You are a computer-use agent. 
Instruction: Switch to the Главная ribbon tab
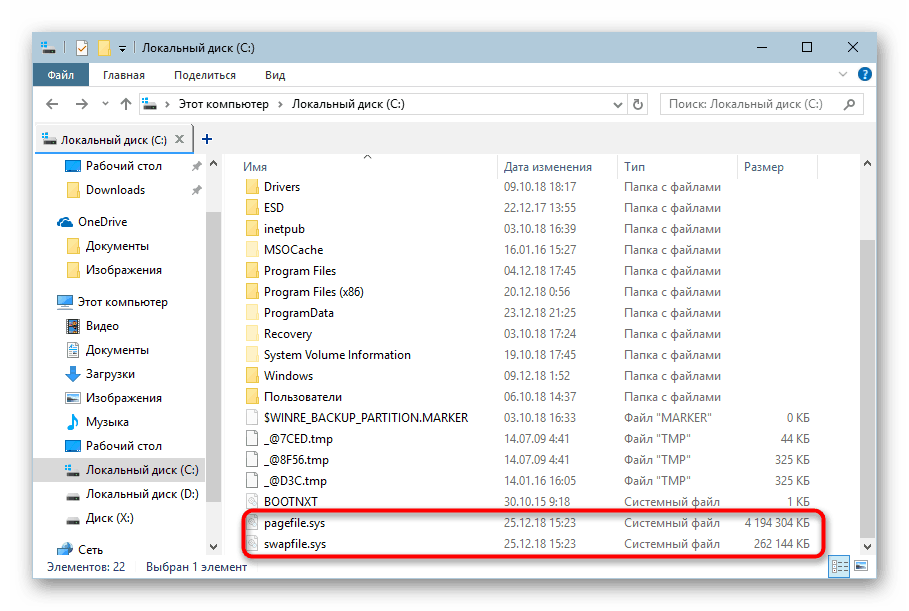(124, 75)
